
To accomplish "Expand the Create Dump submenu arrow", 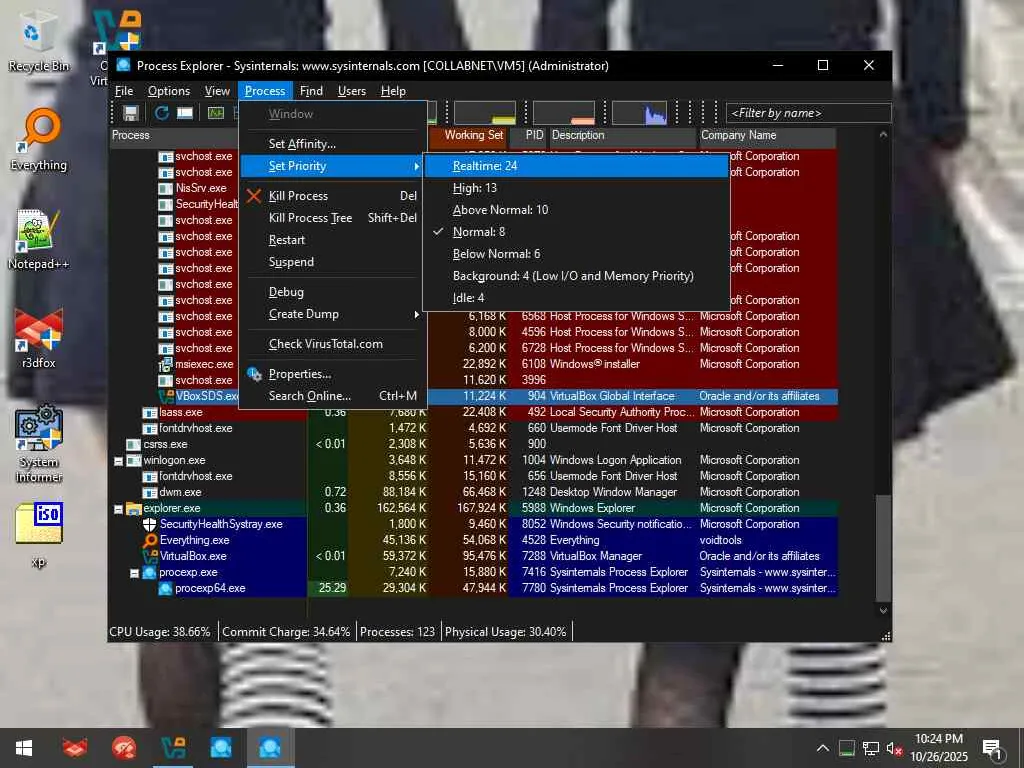I will (x=416, y=314).
